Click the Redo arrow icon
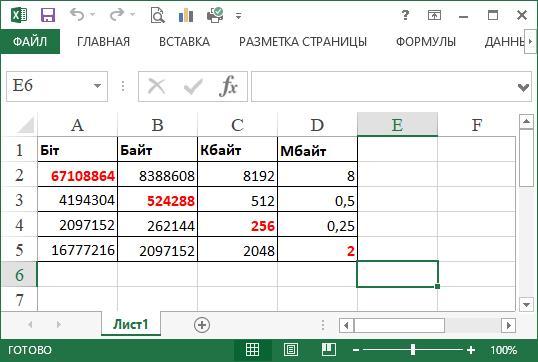 (x=117, y=15)
